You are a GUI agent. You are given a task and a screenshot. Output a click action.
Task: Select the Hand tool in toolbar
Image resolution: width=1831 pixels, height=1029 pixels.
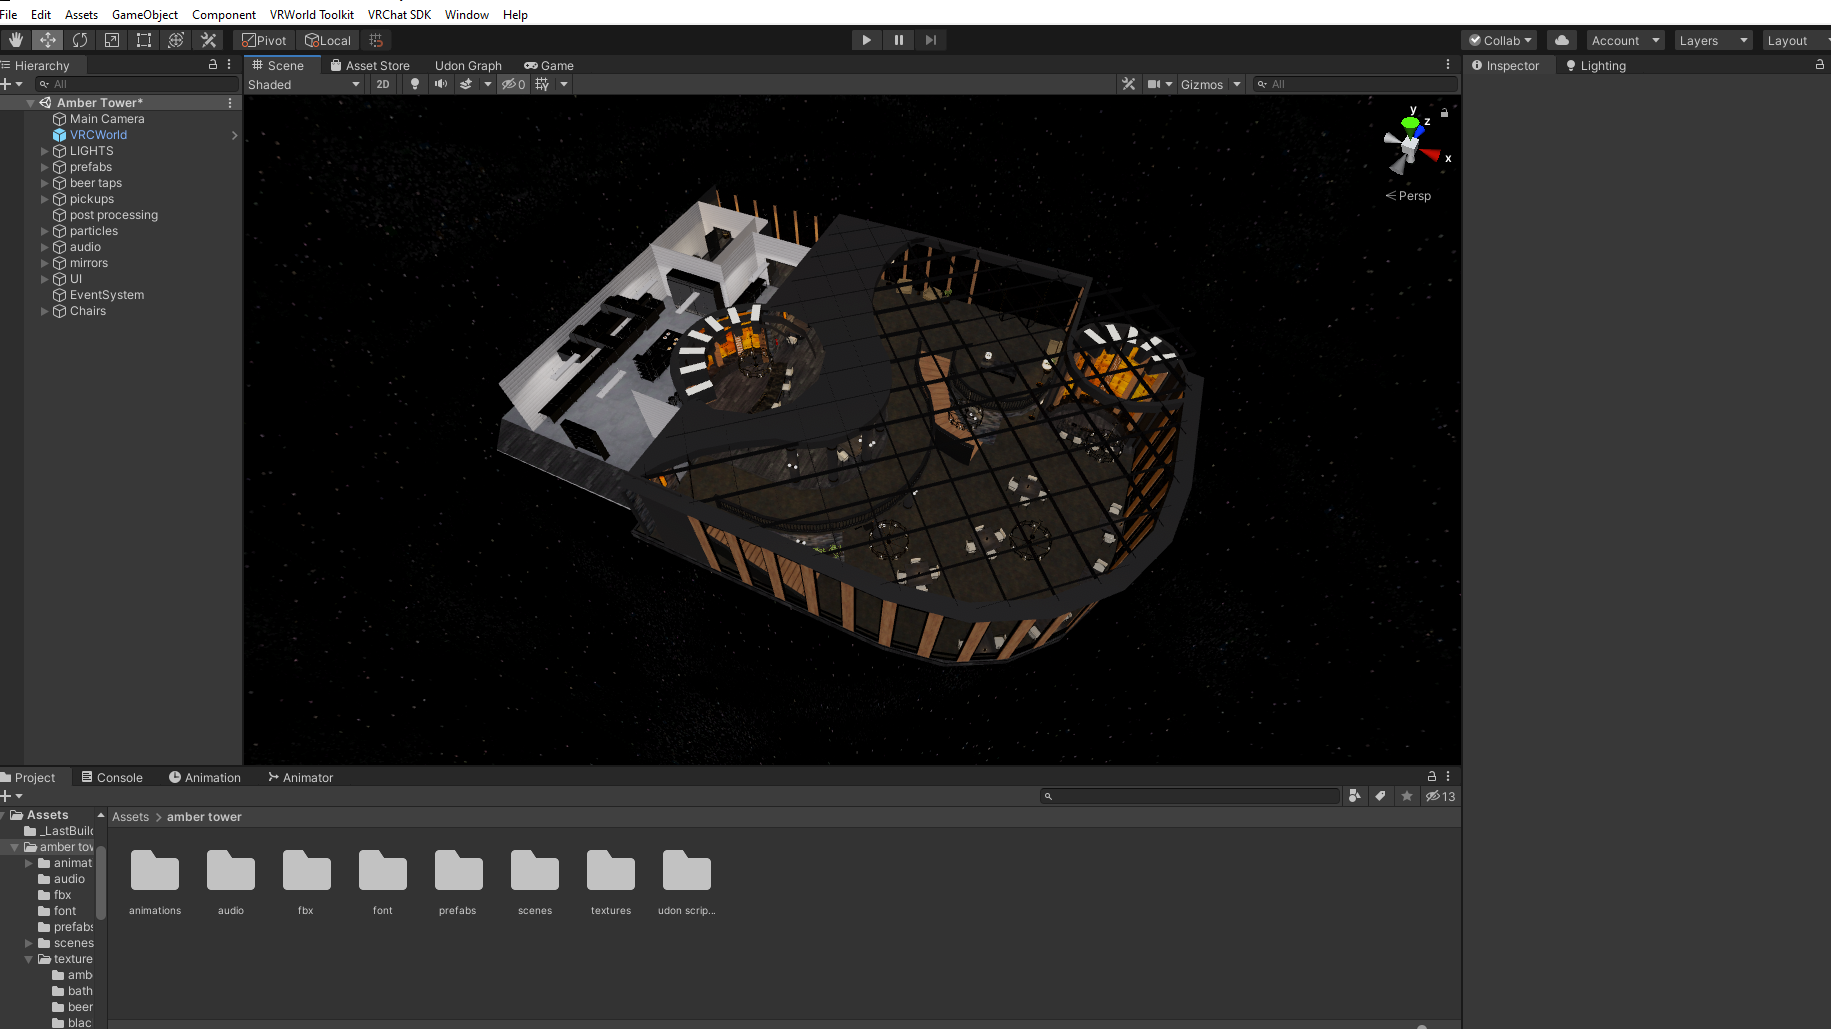(x=16, y=40)
